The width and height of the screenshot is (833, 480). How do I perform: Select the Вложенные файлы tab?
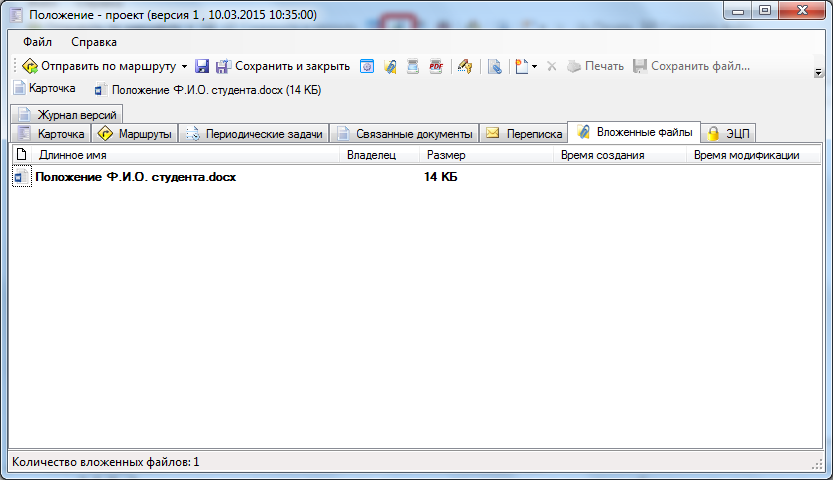pos(634,132)
